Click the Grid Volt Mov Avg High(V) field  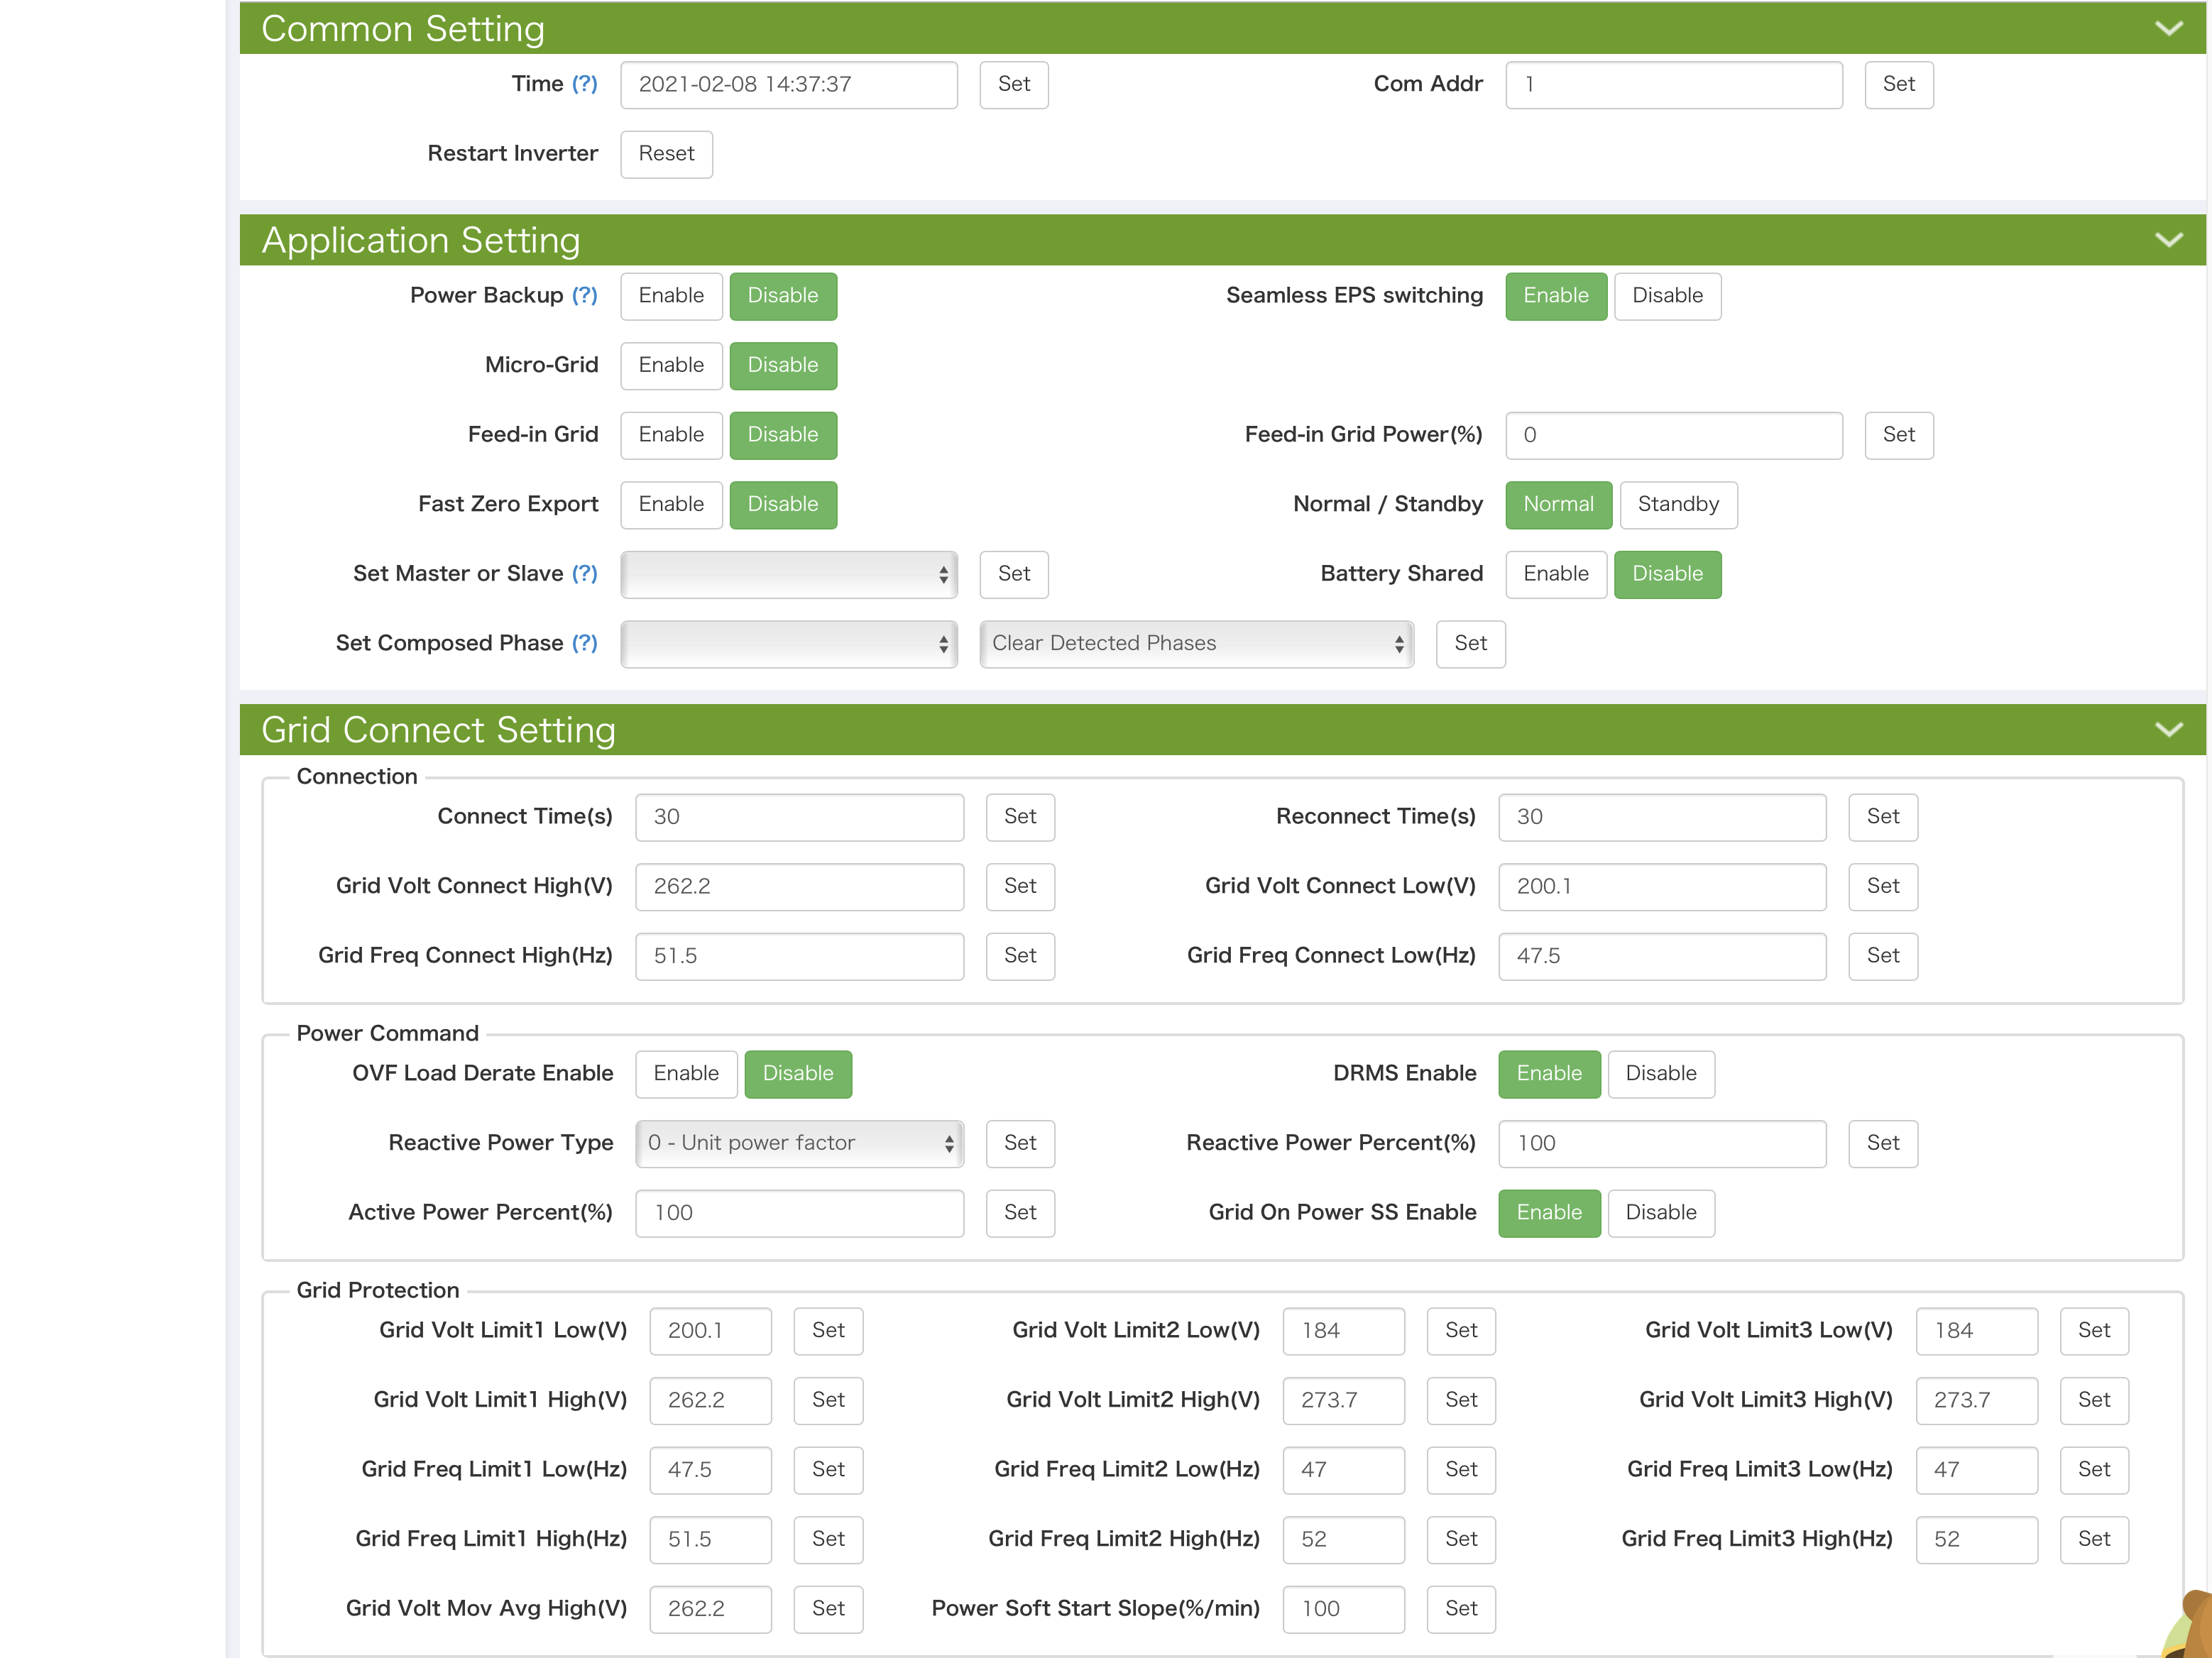click(x=710, y=1609)
